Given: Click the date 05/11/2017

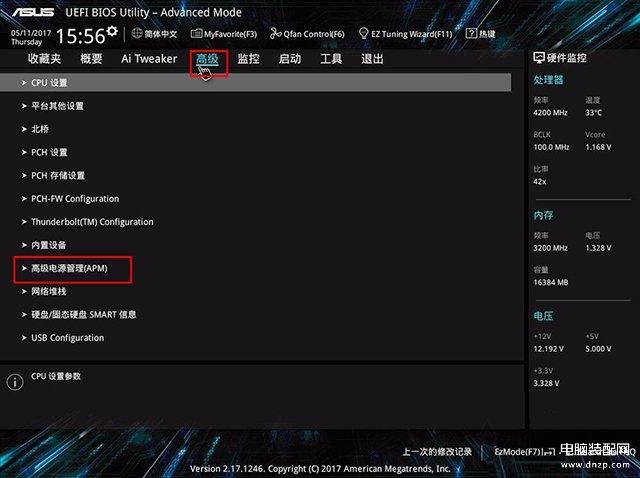Looking at the screenshot, I should point(31,33).
